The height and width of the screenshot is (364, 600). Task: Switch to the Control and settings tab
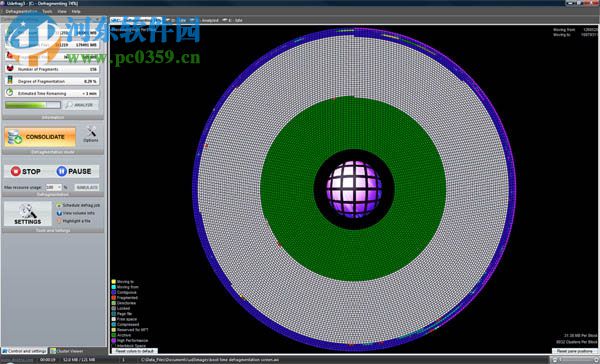point(24,351)
